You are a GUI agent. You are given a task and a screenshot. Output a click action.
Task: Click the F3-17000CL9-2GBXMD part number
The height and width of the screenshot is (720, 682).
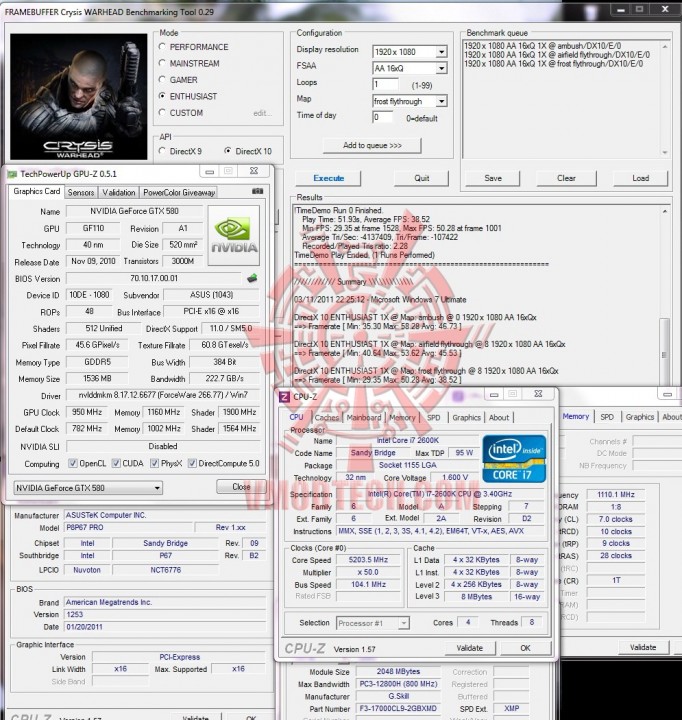coord(398,709)
